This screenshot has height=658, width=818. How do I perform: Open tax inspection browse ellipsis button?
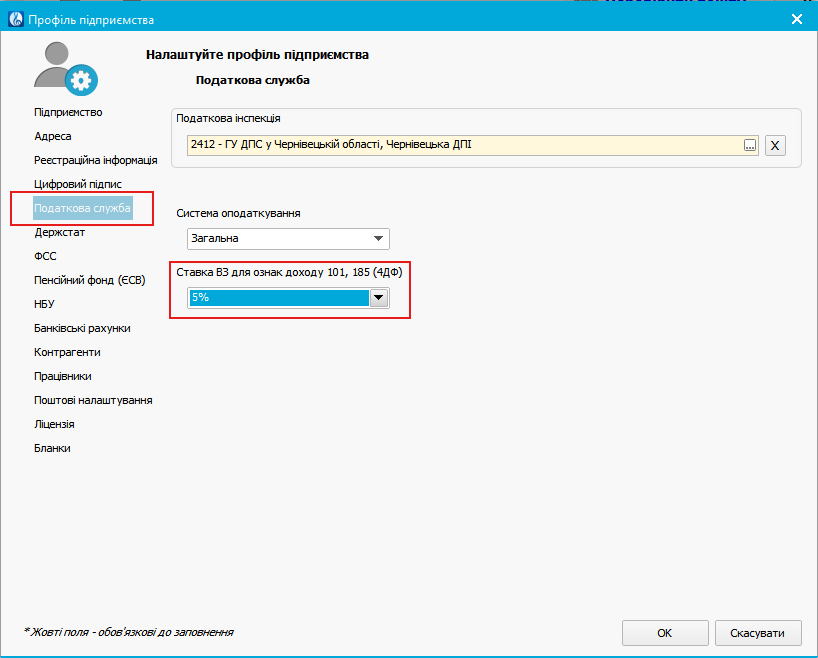point(749,146)
